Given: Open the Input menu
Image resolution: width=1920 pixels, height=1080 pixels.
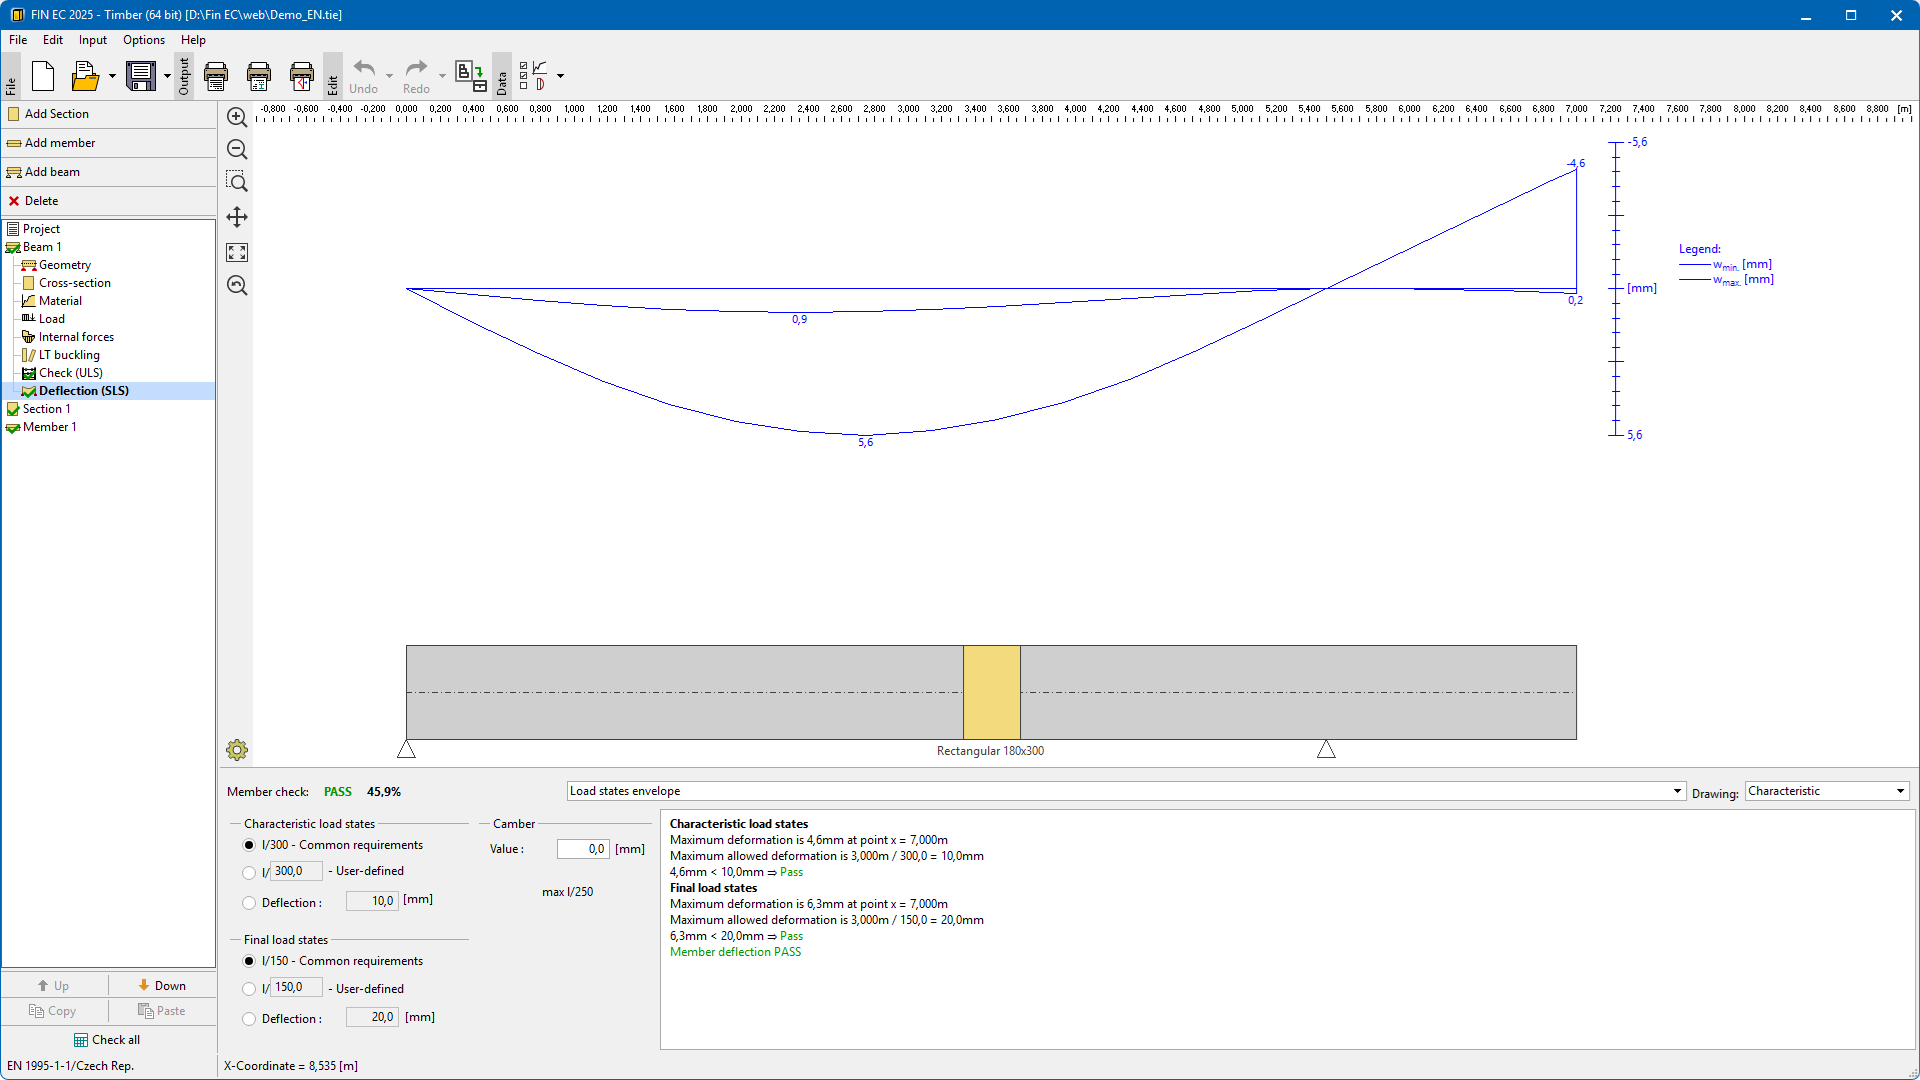Looking at the screenshot, I should click(93, 40).
